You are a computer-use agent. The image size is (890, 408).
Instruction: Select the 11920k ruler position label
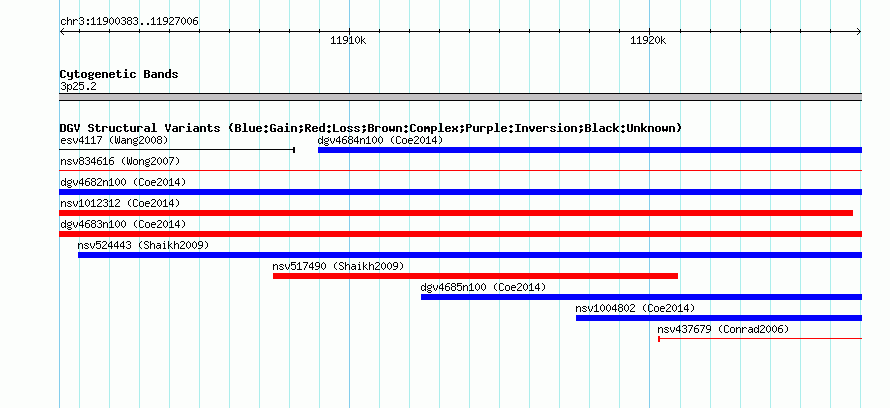(x=648, y=40)
